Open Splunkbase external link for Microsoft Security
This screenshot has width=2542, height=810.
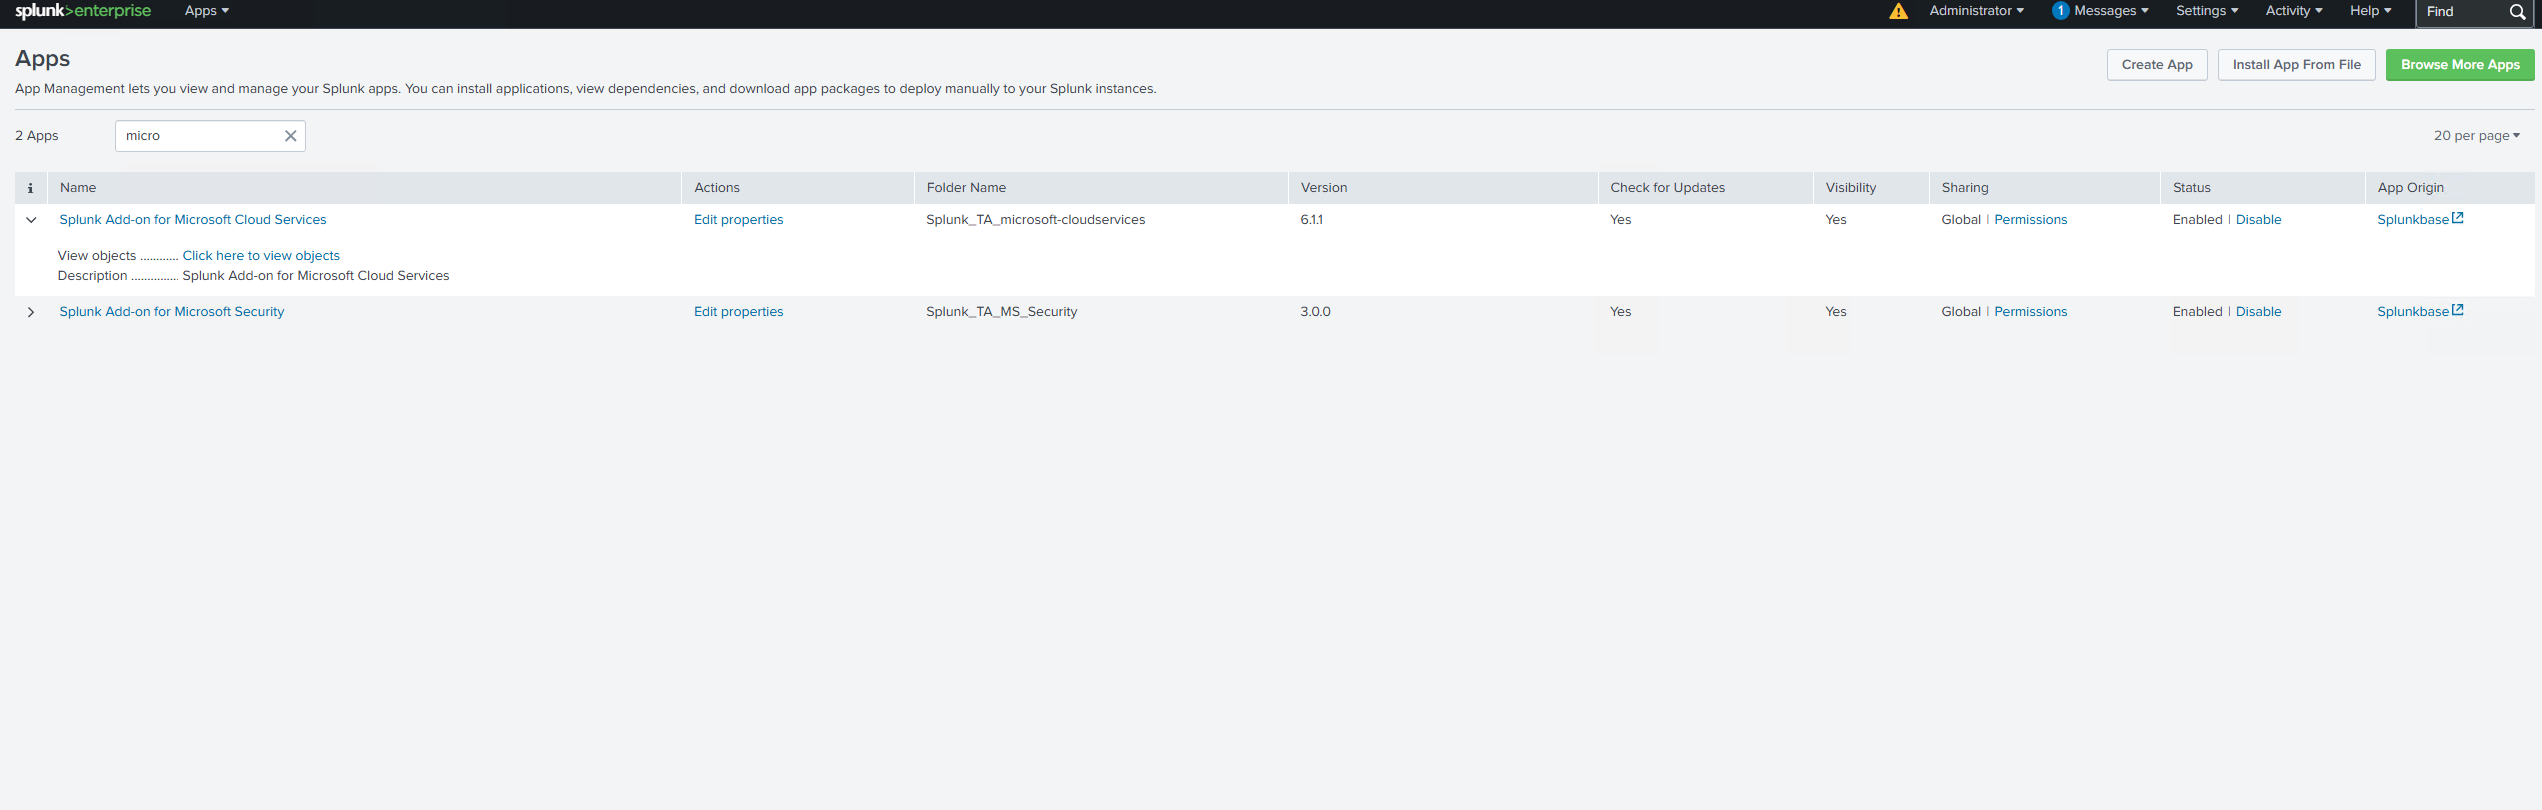2420,311
